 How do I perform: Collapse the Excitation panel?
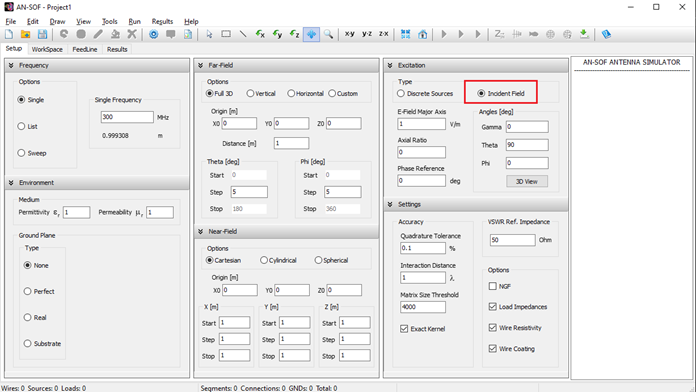pos(390,65)
